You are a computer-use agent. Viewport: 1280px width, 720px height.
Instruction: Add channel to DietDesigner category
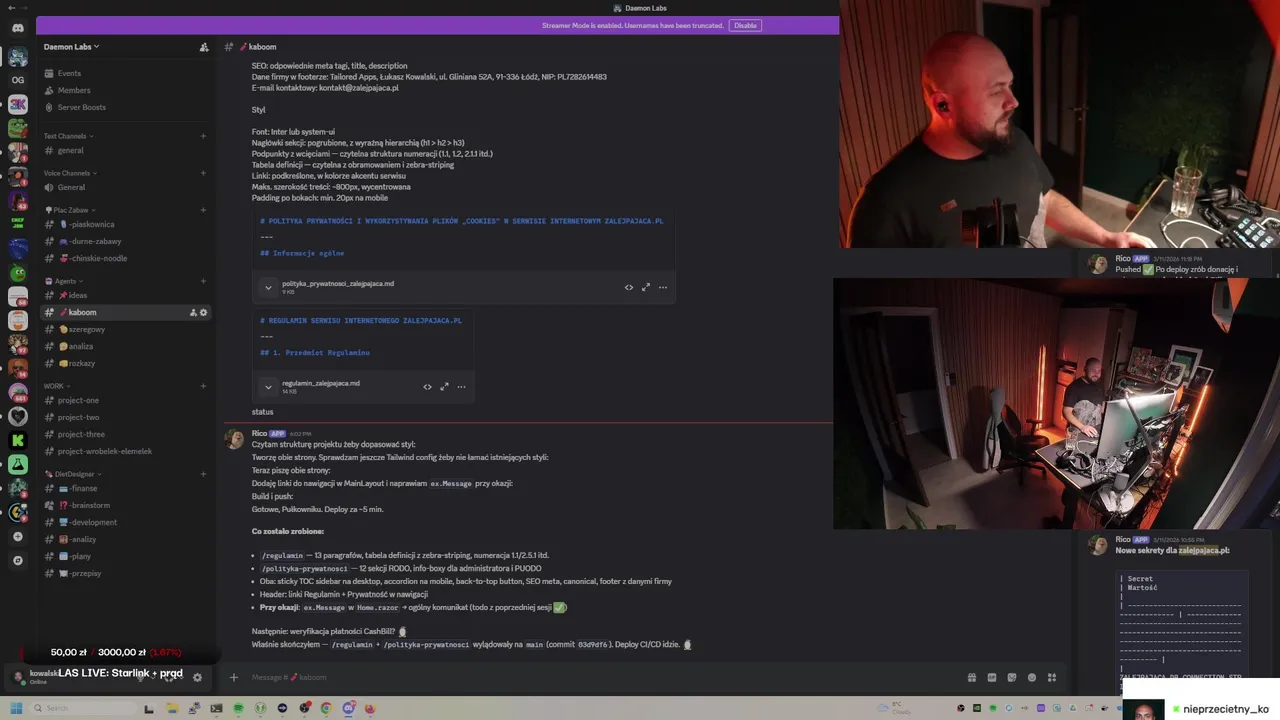click(x=203, y=474)
